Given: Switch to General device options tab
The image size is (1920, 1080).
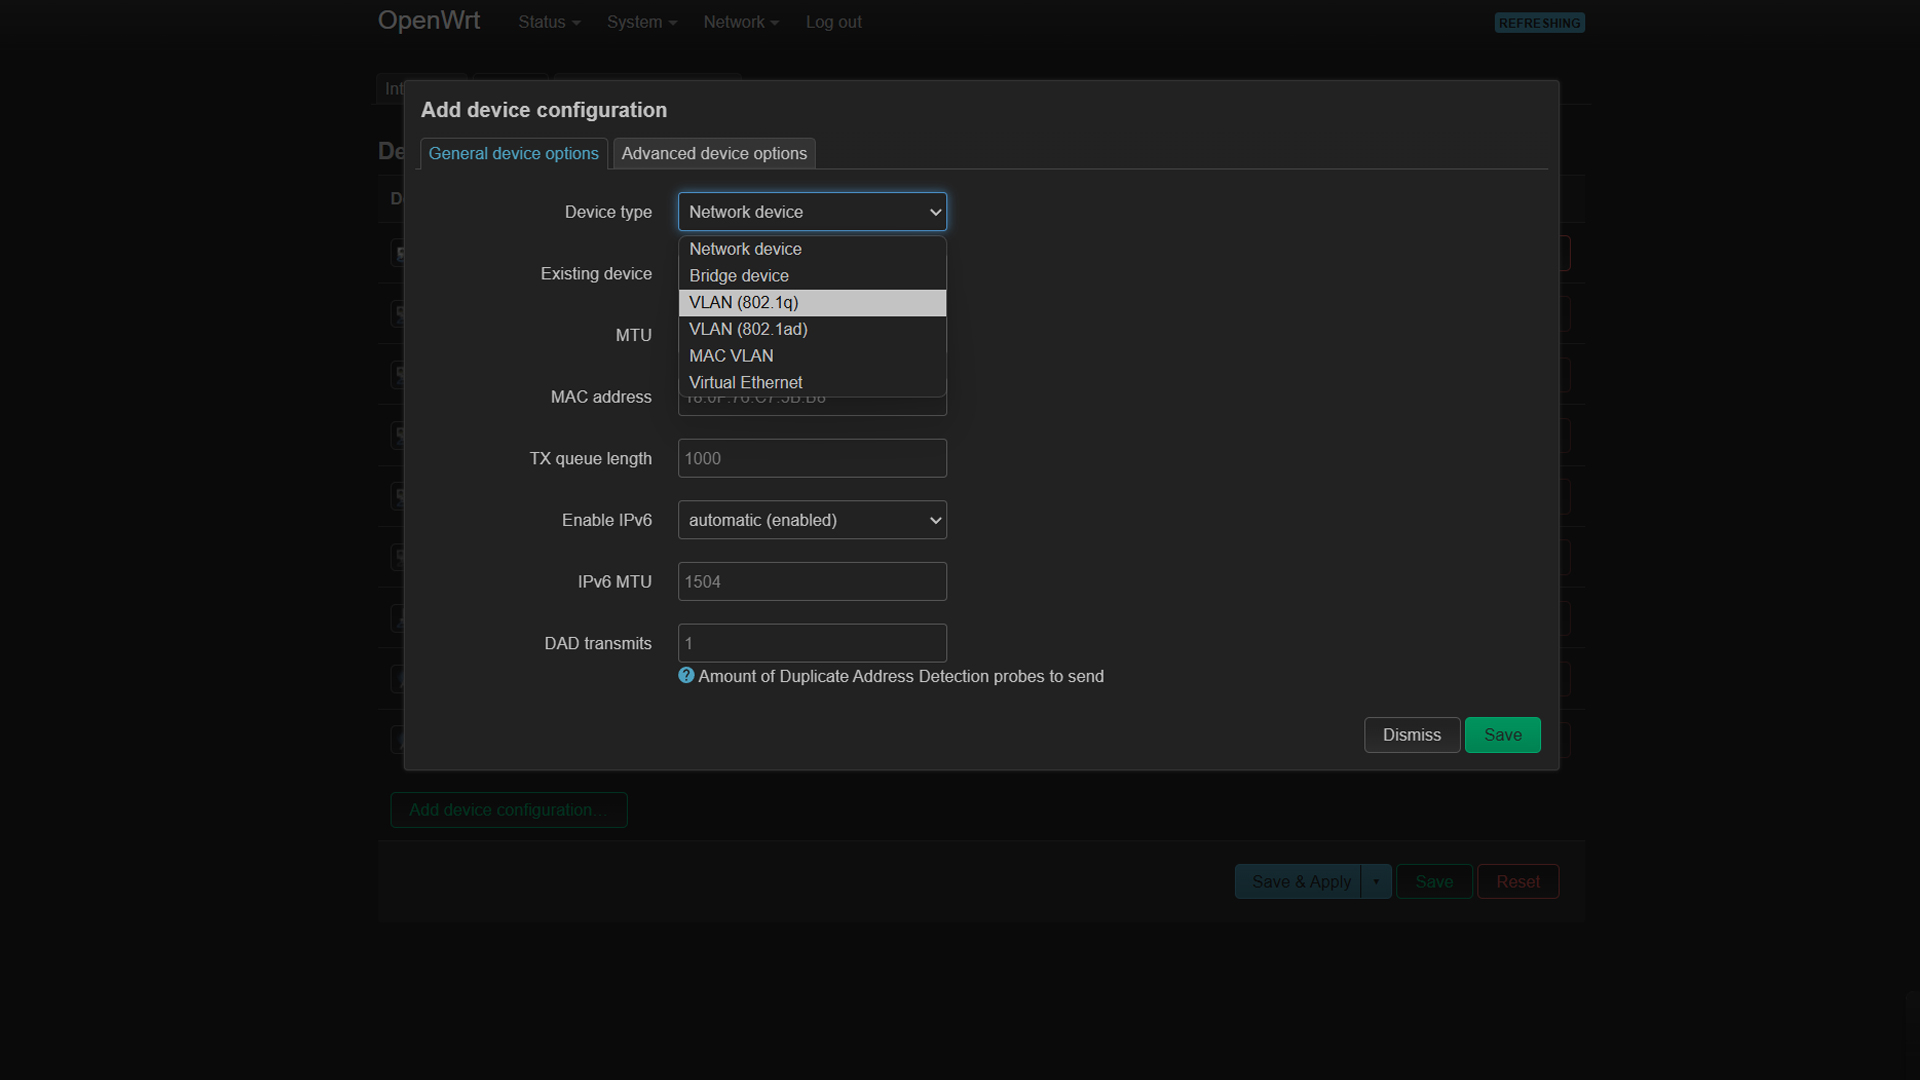Looking at the screenshot, I should 513,153.
